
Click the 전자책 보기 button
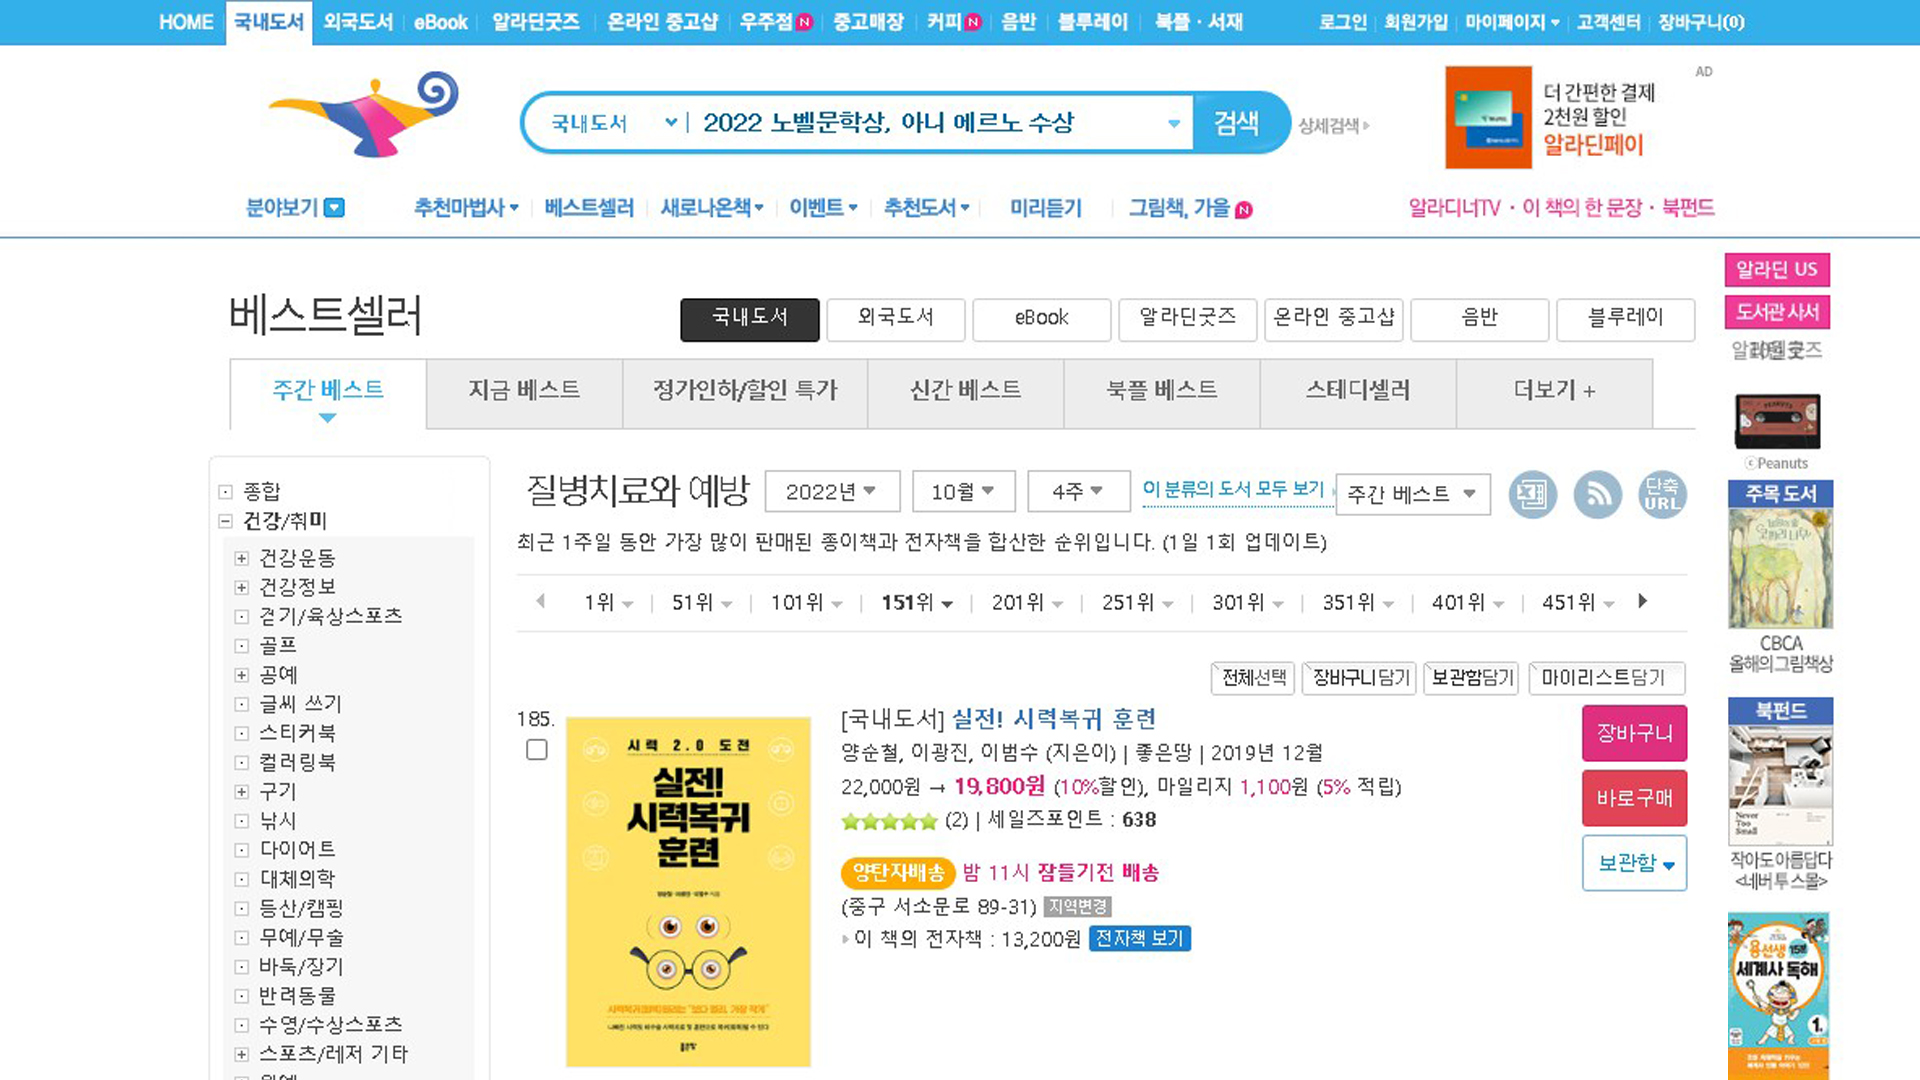(x=1139, y=939)
